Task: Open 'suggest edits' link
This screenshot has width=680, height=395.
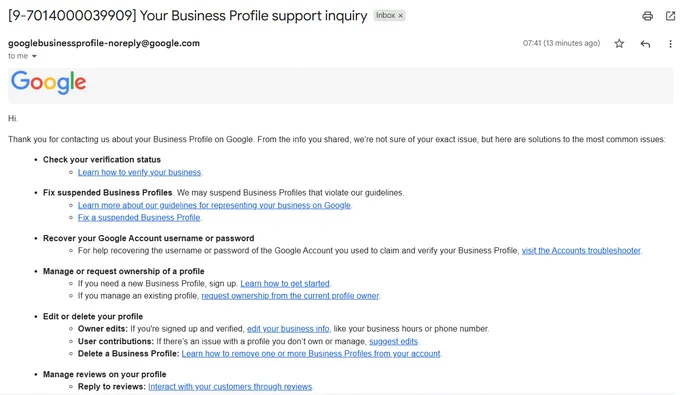Action: (x=393, y=341)
